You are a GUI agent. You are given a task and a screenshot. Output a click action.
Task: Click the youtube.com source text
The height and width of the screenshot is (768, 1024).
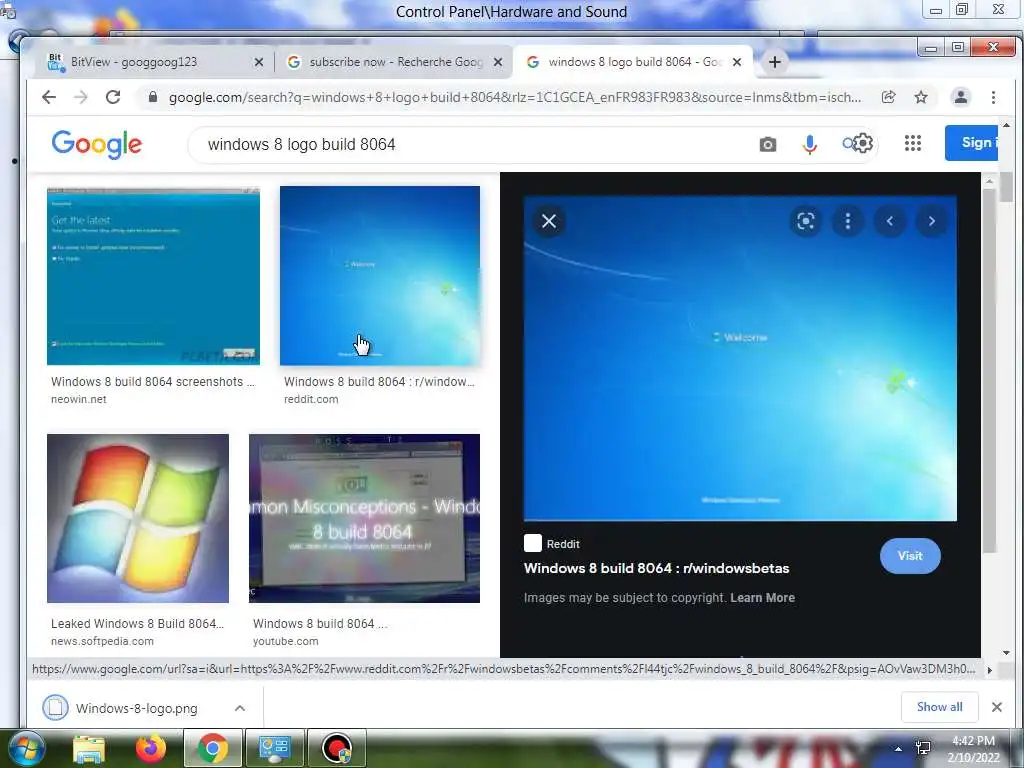285,641
